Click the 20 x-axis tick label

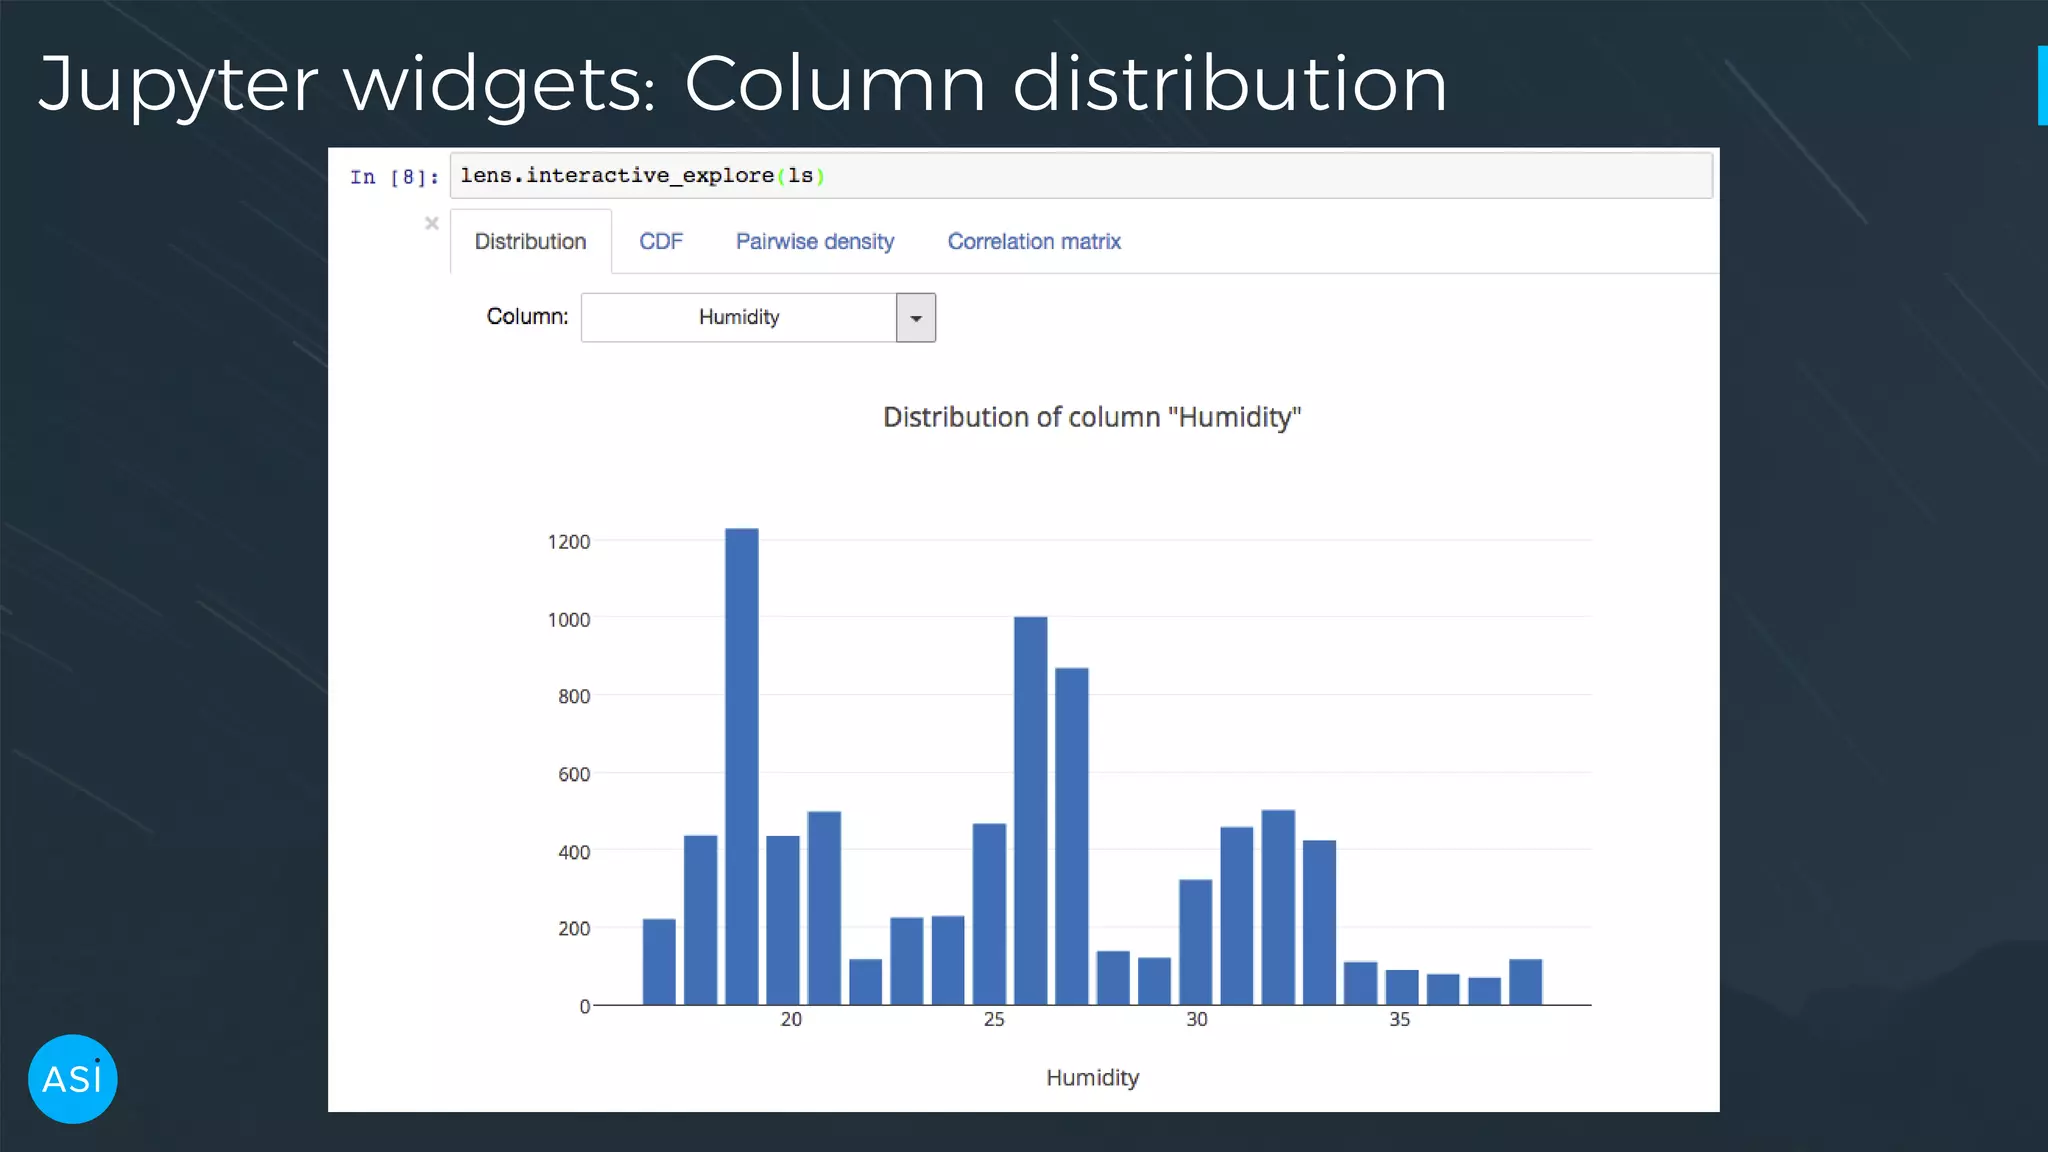791,1019
